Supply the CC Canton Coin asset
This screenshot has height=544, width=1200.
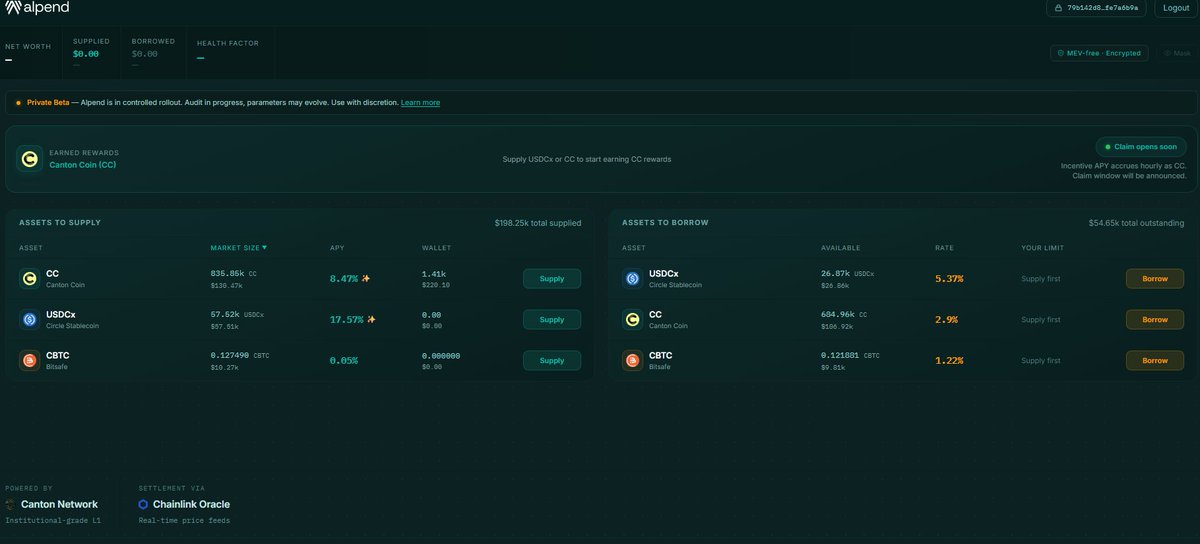(x=552, y=279)
